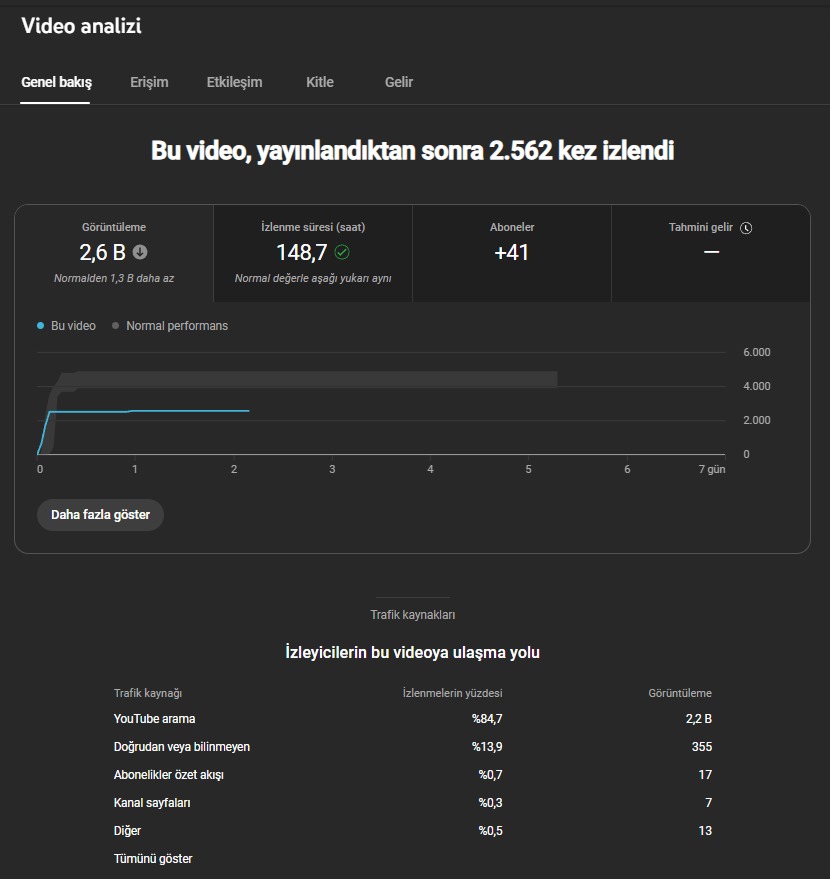Select the Tahmini gelir metric card
The image size is (830, 879).
click(x=711, y=253)
